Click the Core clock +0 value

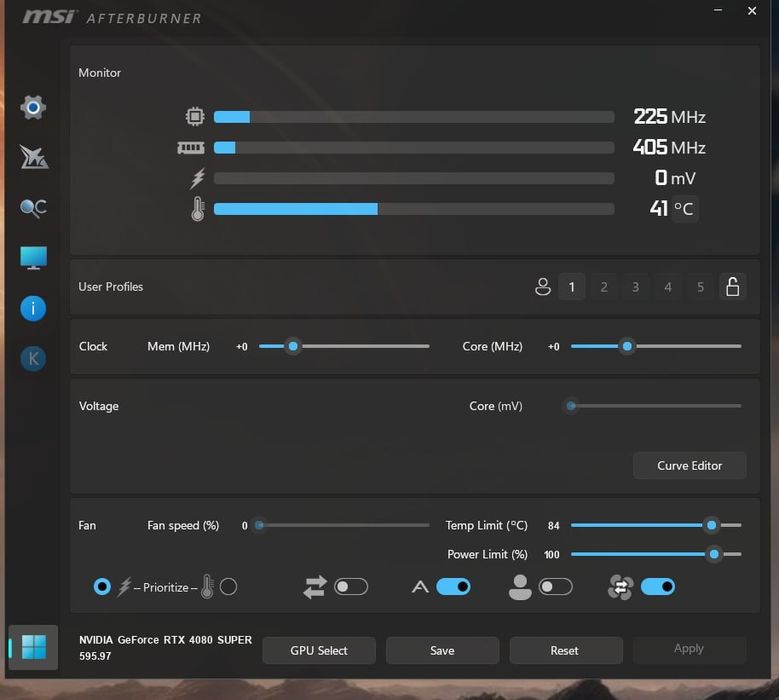pos(553,347)
